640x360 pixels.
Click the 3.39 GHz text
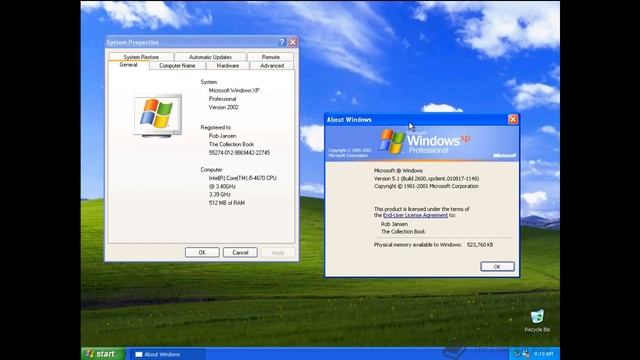(x=220, y=195)
